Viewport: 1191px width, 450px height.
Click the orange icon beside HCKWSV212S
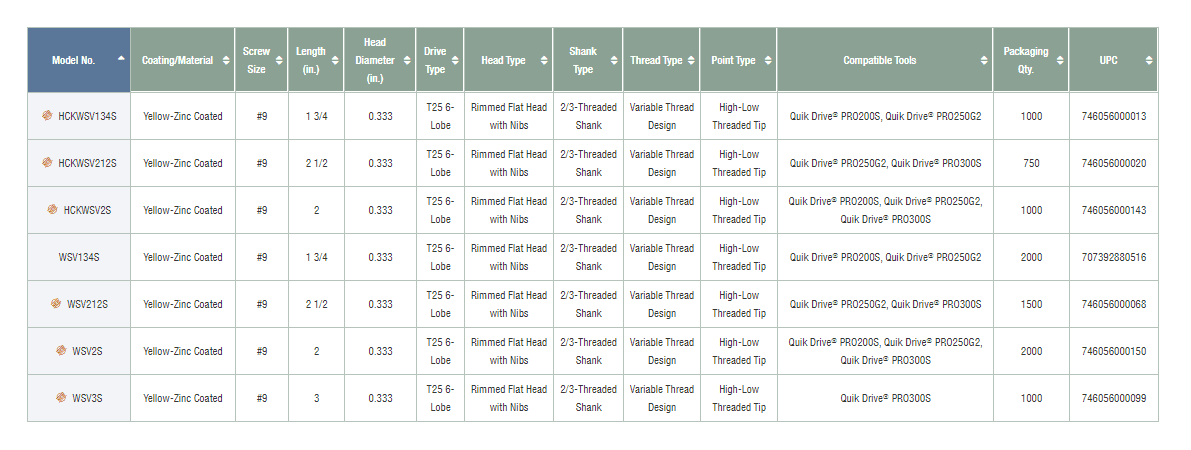[x=47, y=162]
